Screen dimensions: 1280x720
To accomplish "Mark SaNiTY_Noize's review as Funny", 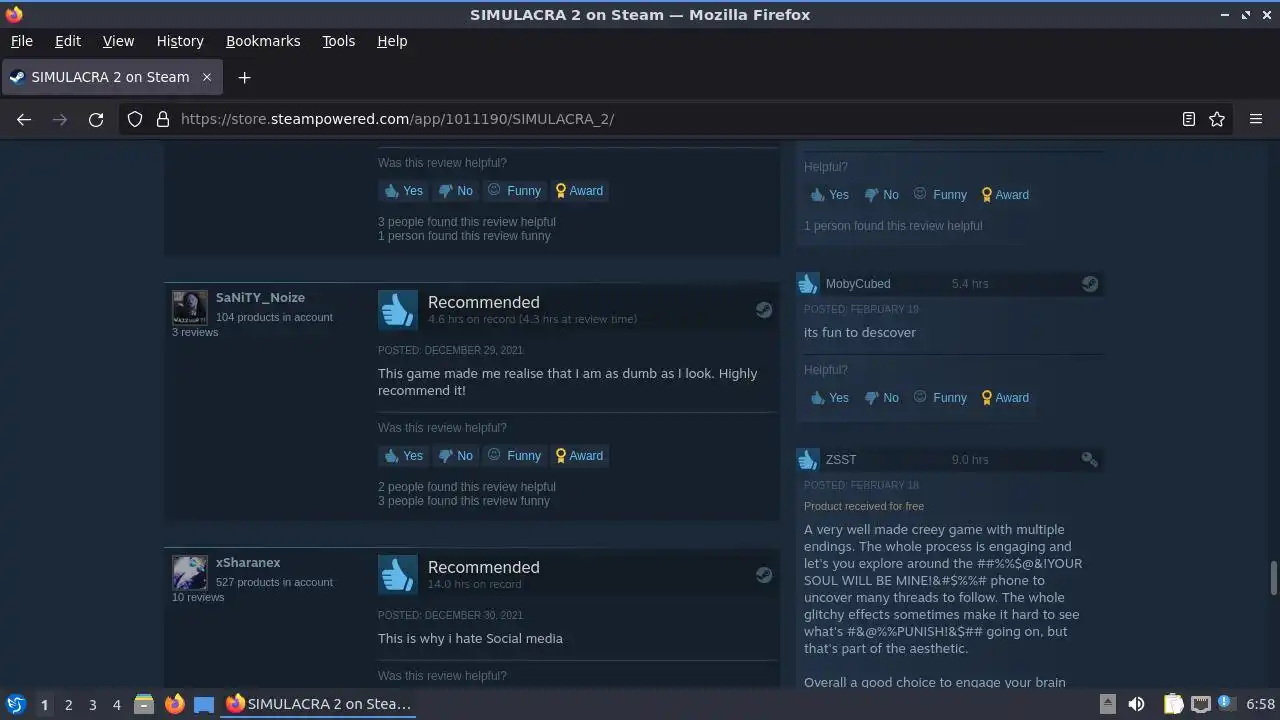I will point(514,456).
